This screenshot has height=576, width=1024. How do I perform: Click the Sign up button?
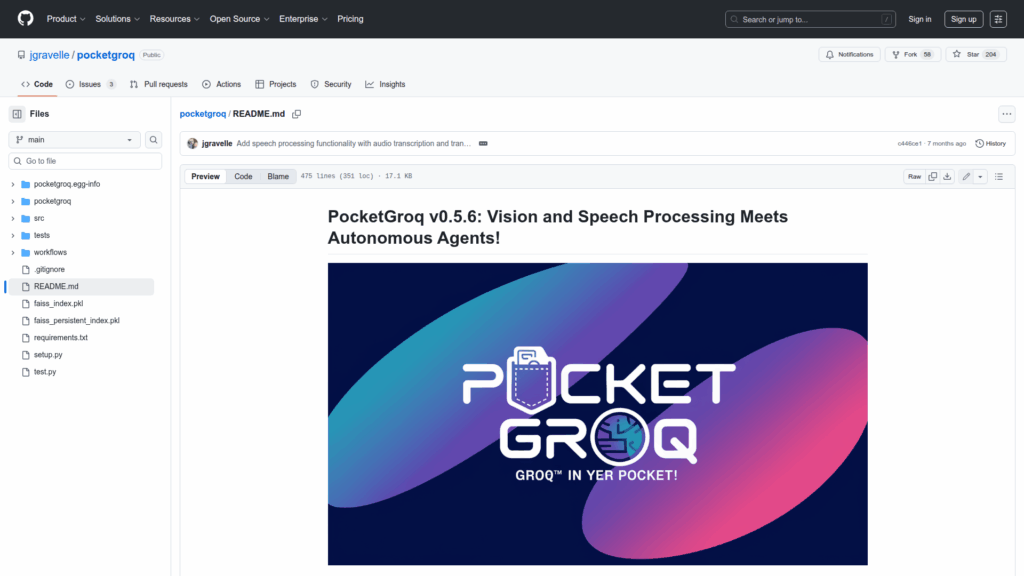pyautogui.click(x=963, y=19)
